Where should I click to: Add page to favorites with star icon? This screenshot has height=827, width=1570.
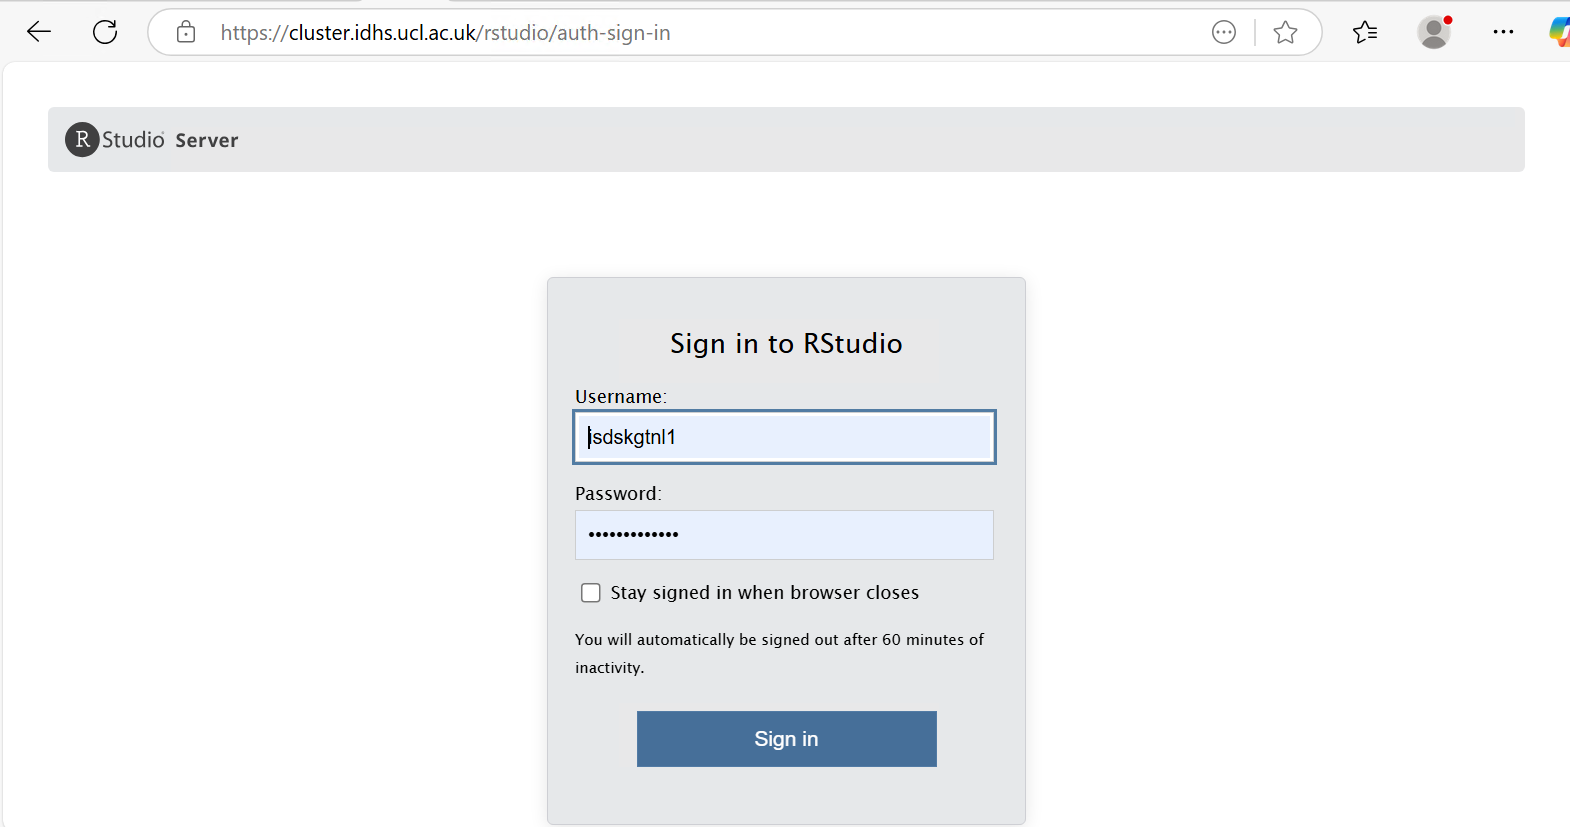pyautogui.click(x=1286, y=31)
